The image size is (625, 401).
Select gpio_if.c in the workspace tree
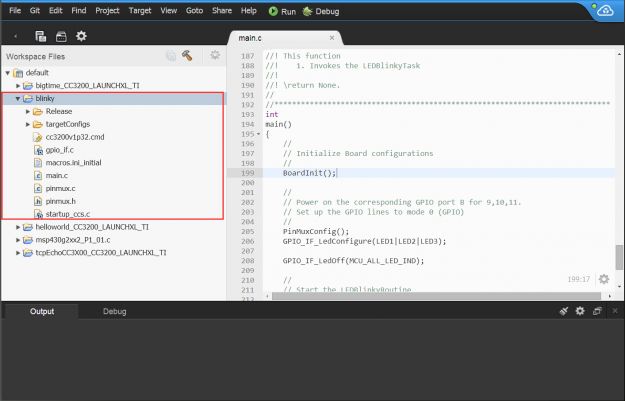coord(59,150)
